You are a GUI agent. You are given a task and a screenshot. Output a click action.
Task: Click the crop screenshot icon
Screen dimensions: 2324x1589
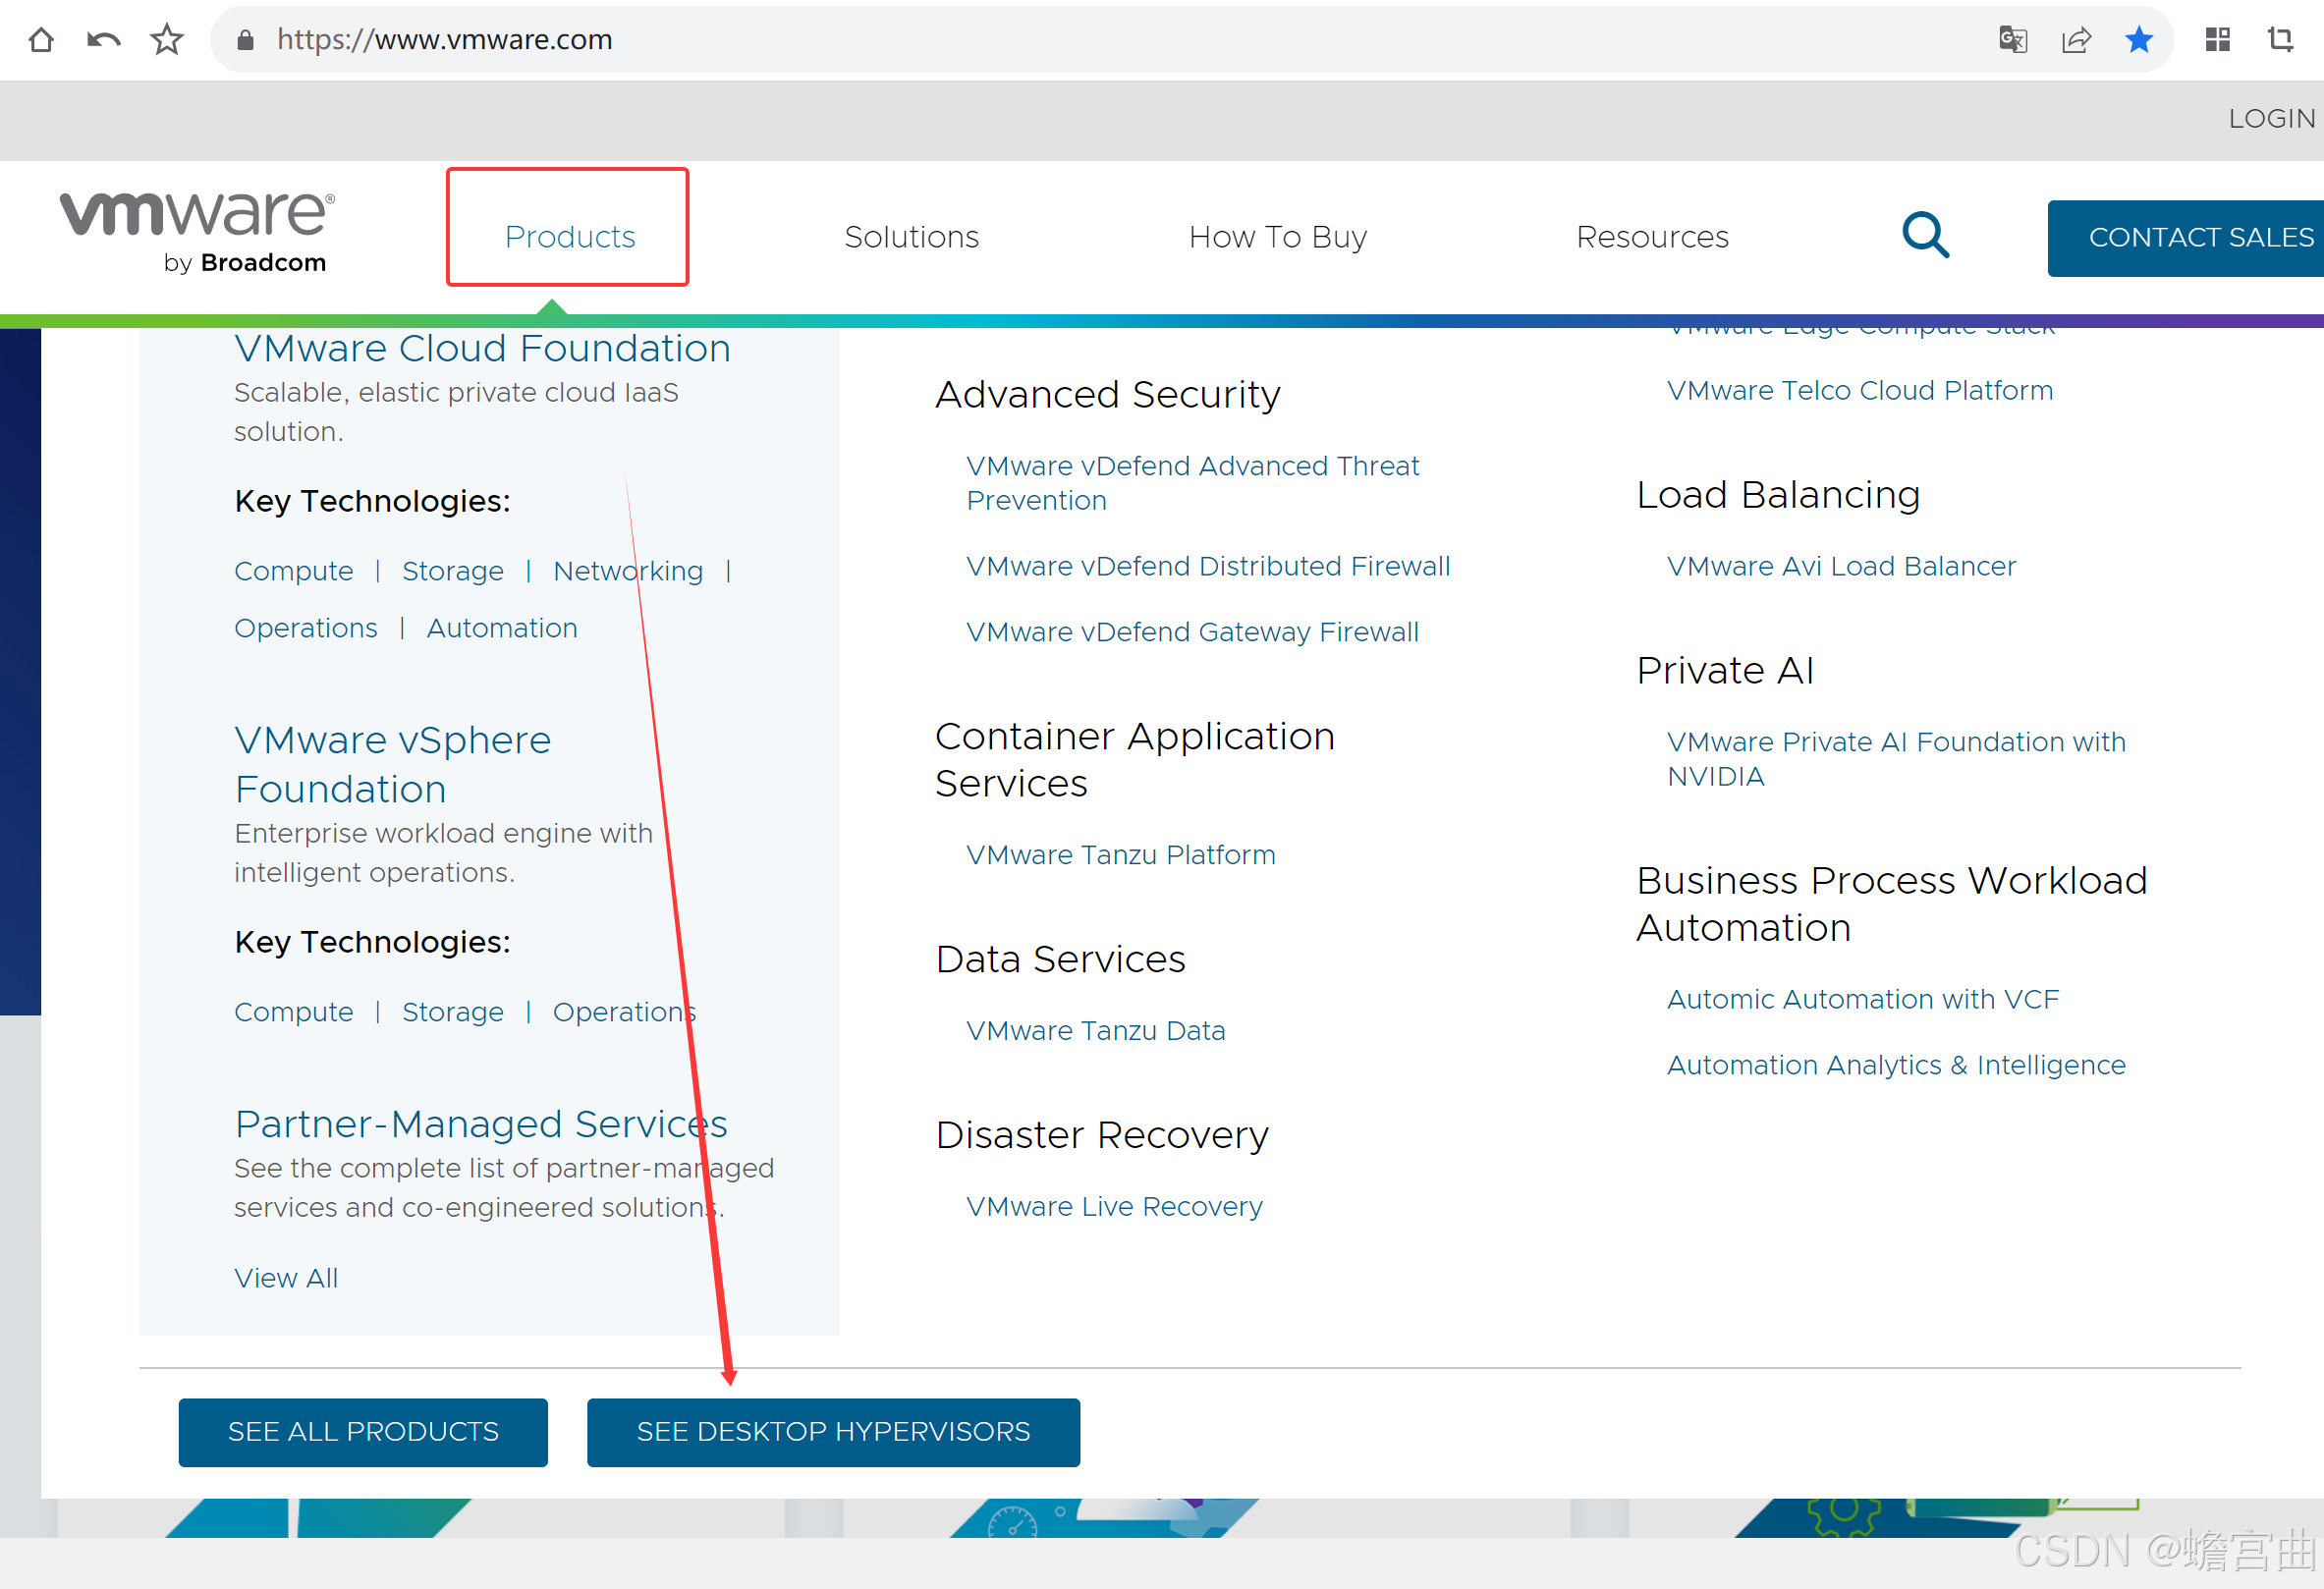pyautogui.click(x=2280, y=40)
